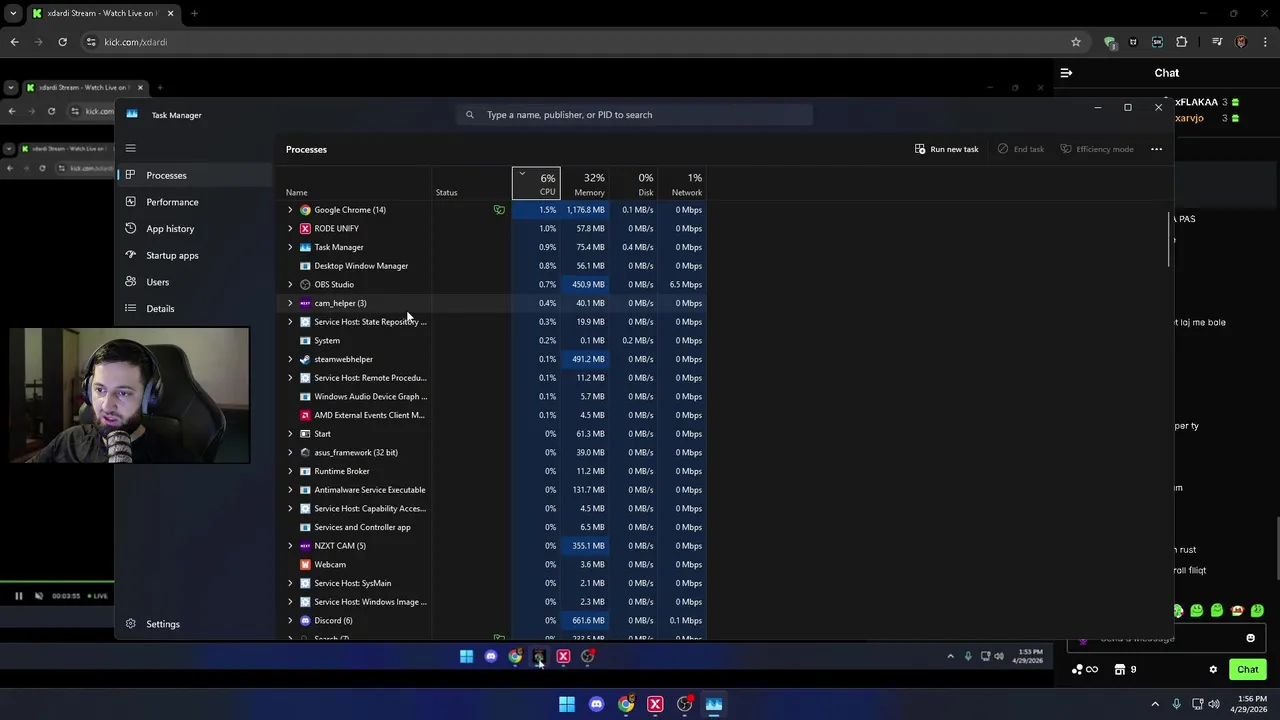The image size is (1280, 720).
Task: Reload the kick.com page
Action: (62, 42)
